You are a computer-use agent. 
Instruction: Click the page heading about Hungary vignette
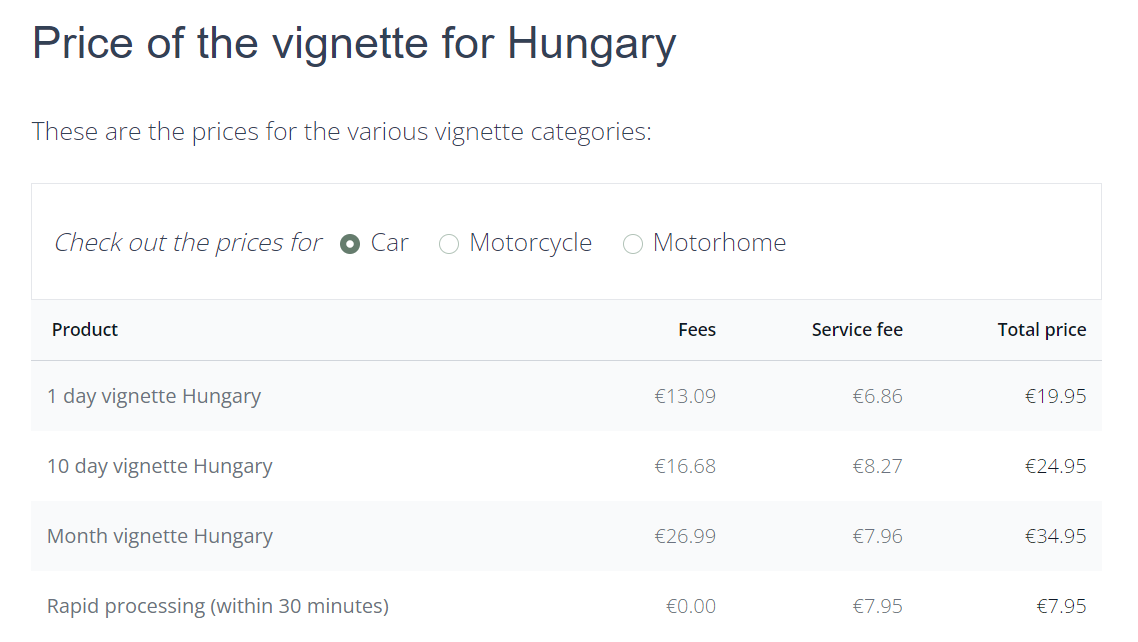[x=354, y=44]
